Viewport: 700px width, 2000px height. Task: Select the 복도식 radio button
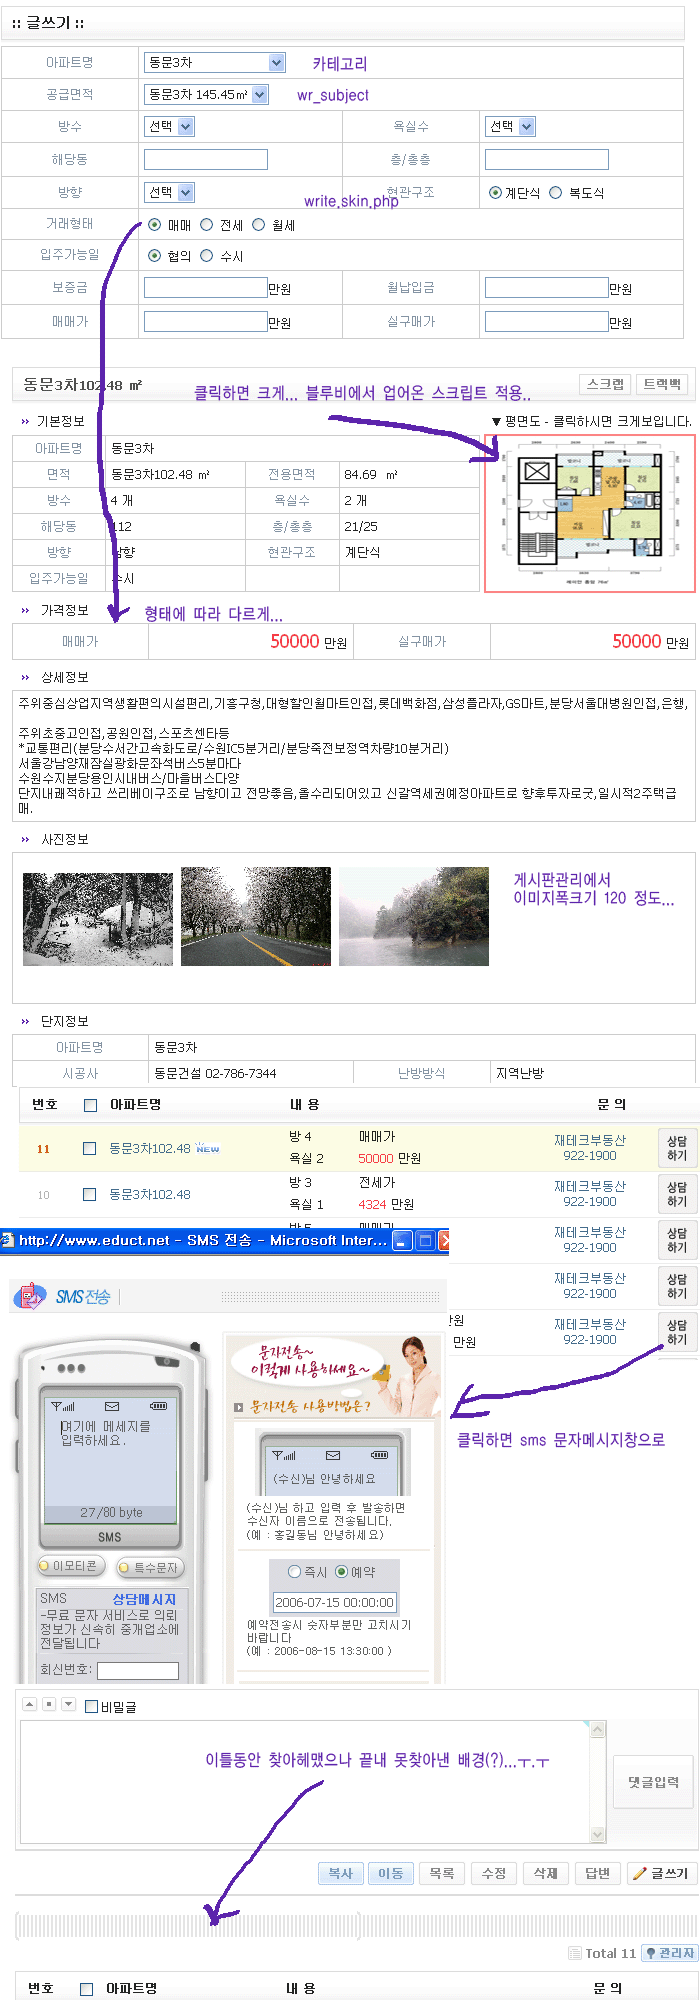coord(556,193)
